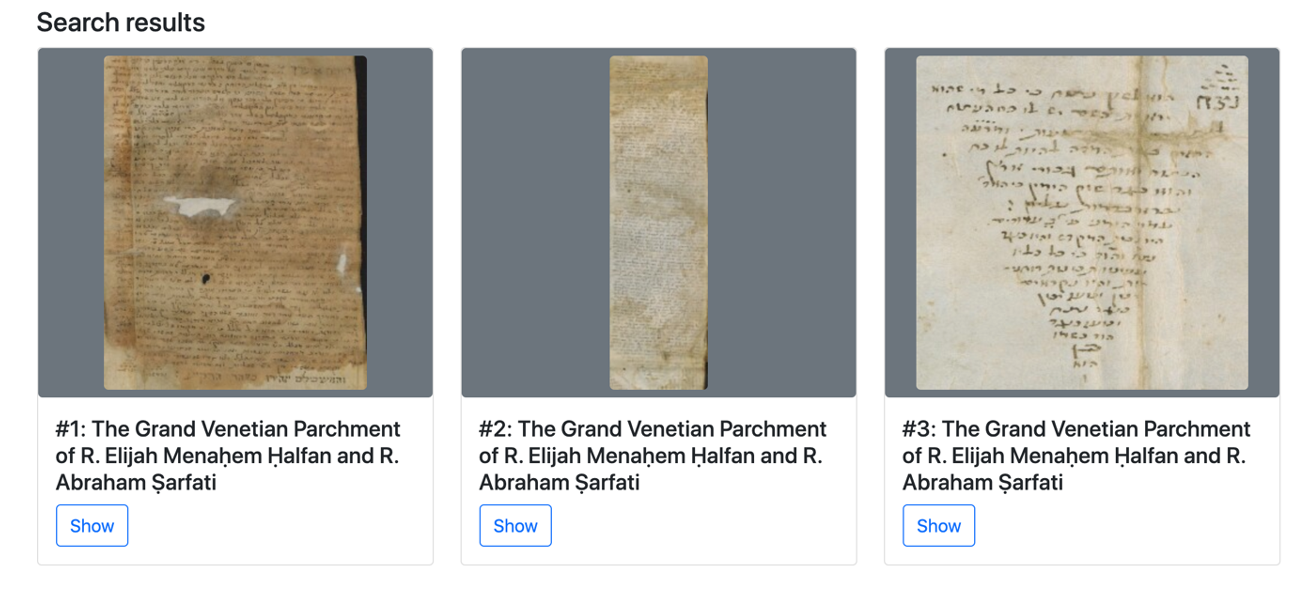Click the Search results heading
The width and height of the screenshot is (1301, 589).
click(x=120, y=22)
